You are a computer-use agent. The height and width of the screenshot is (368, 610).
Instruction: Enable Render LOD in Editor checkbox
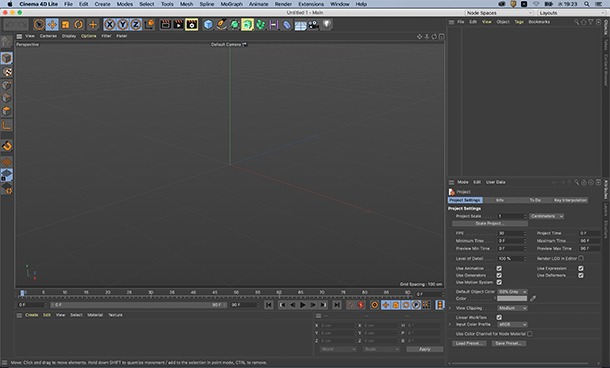click(x=581, y=258)
